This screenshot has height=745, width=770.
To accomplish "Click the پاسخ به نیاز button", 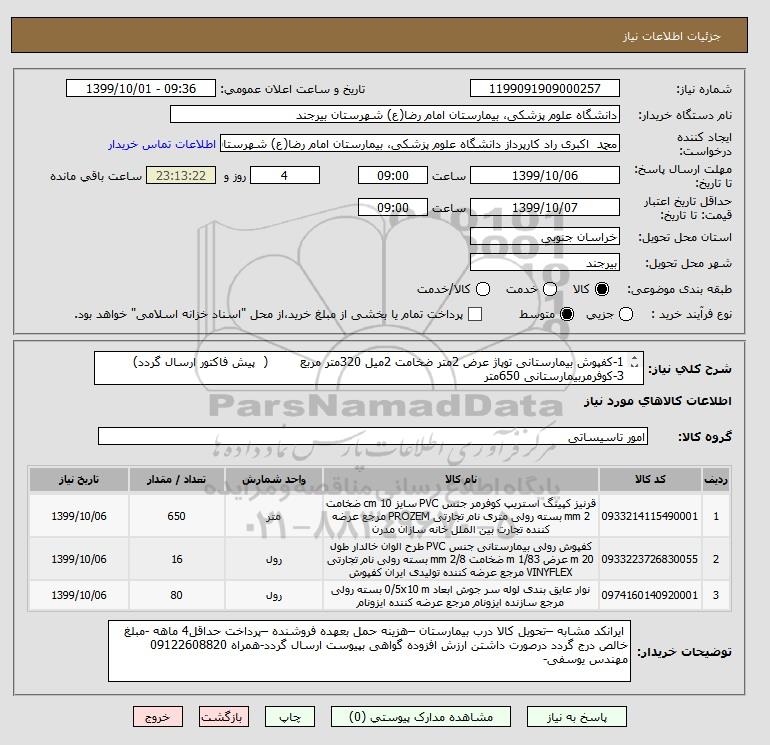I will coord(577,717).
